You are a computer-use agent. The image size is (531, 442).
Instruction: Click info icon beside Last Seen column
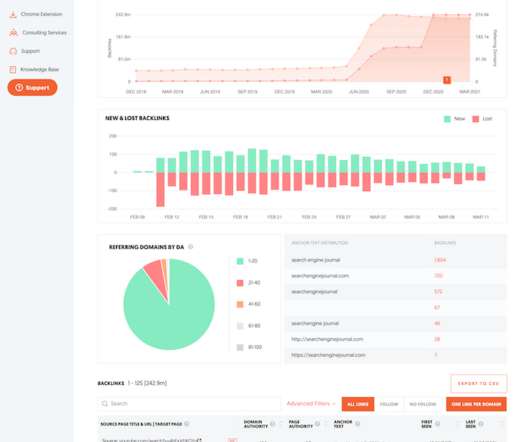click(x=481, y=424)
